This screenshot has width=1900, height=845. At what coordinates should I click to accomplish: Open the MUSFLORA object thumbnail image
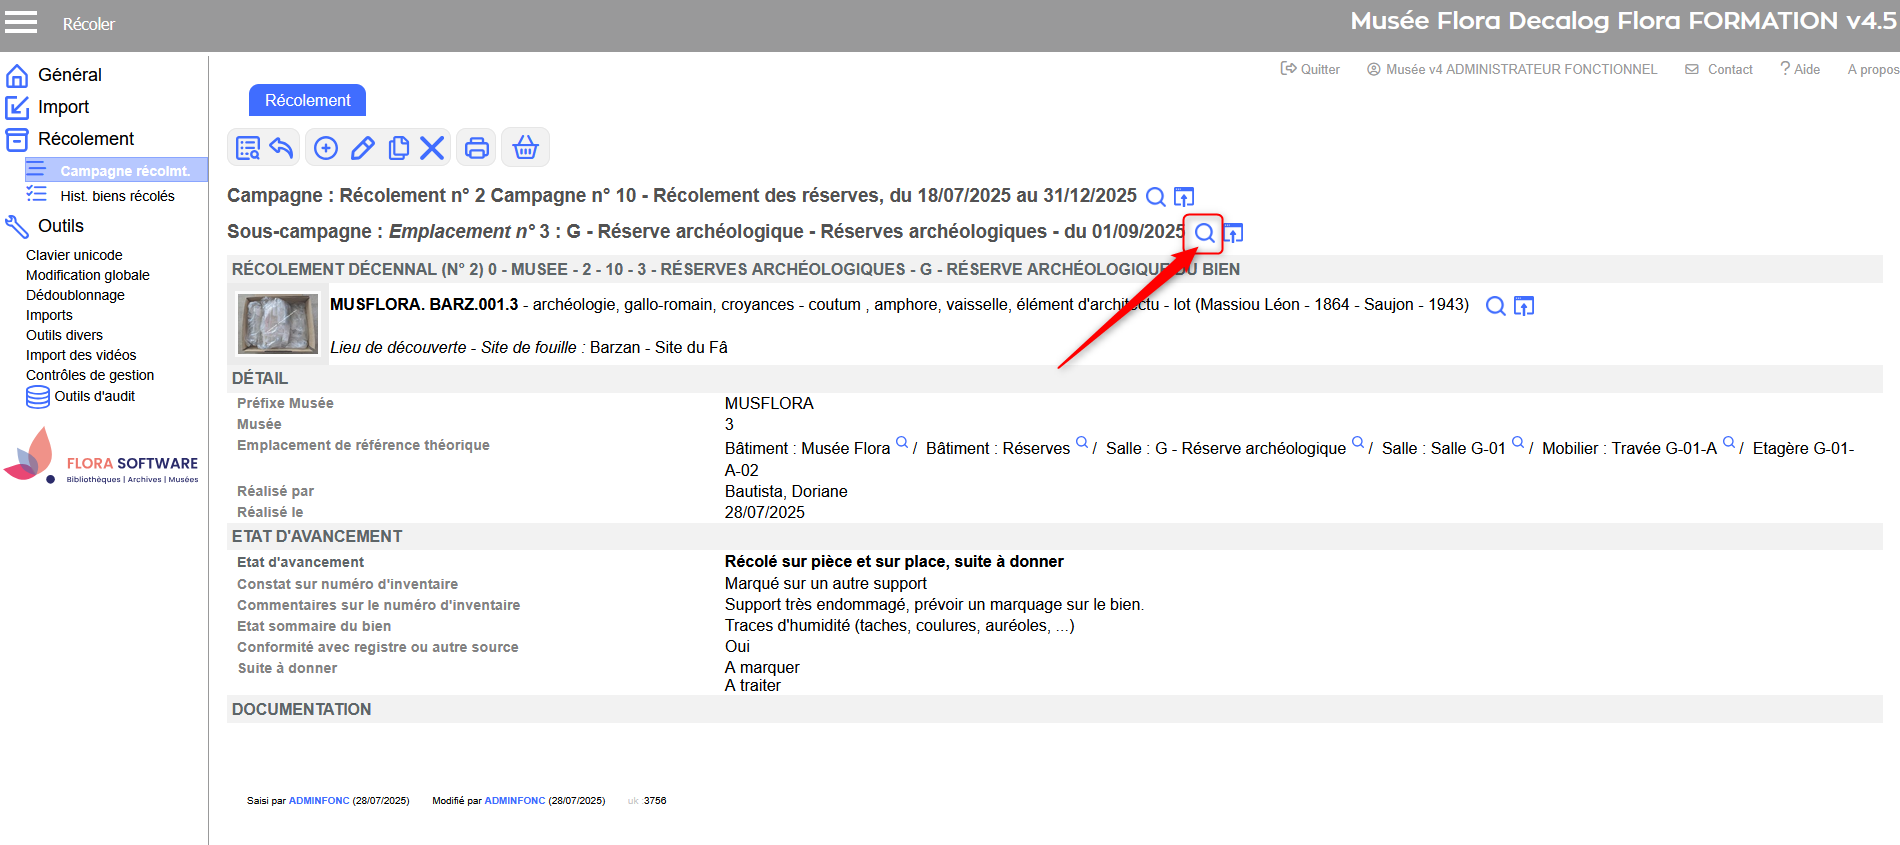point(278,323)
